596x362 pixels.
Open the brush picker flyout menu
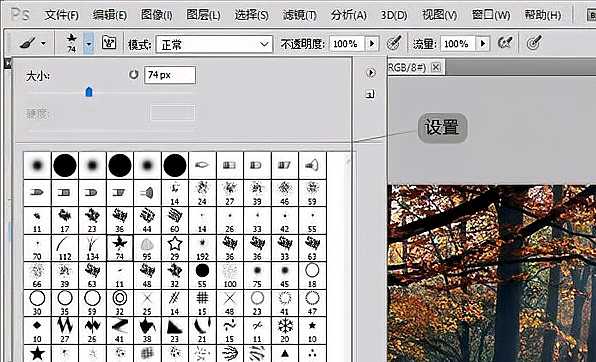(370, 72)
